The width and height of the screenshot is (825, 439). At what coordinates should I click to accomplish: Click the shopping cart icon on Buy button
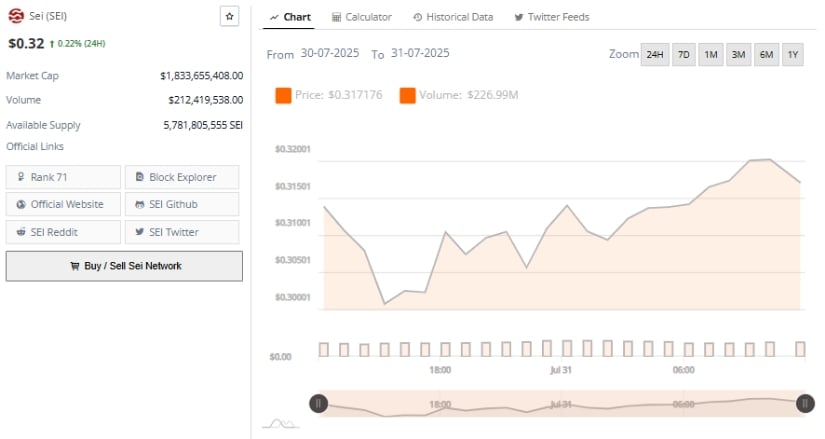pos(75,266)
